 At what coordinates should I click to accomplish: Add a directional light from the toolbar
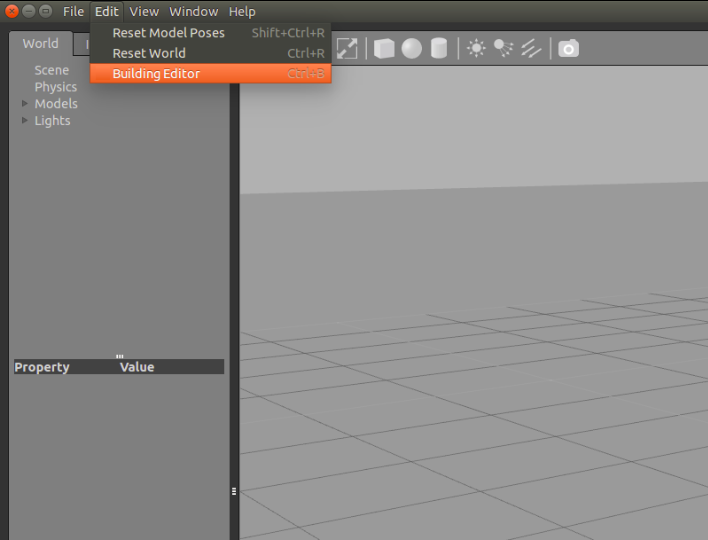click(532, 48)
